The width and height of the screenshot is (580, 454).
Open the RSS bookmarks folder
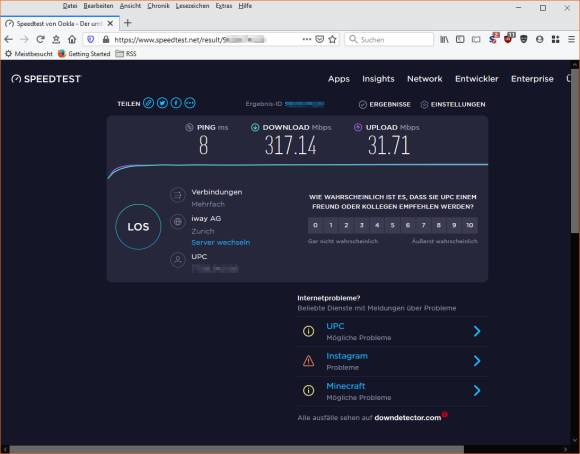click(x=126, y=54)
